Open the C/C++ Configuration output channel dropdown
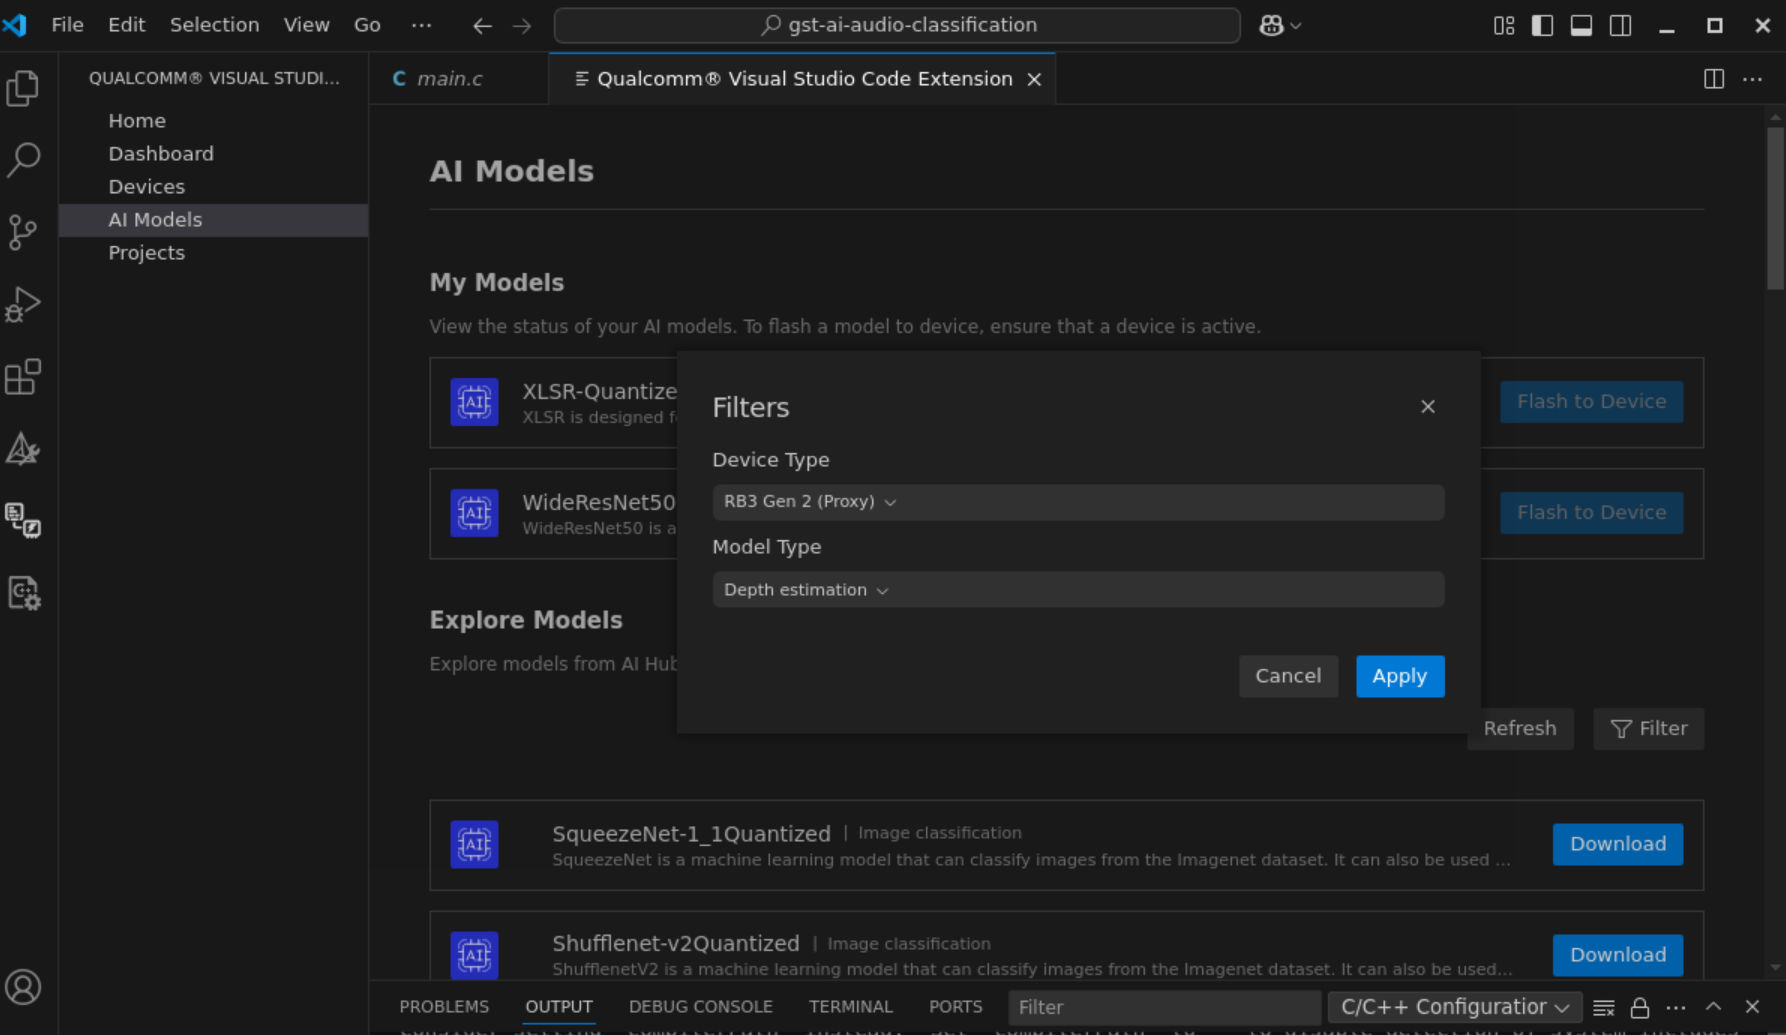1786x1035 pixels. [1455, 1007]
